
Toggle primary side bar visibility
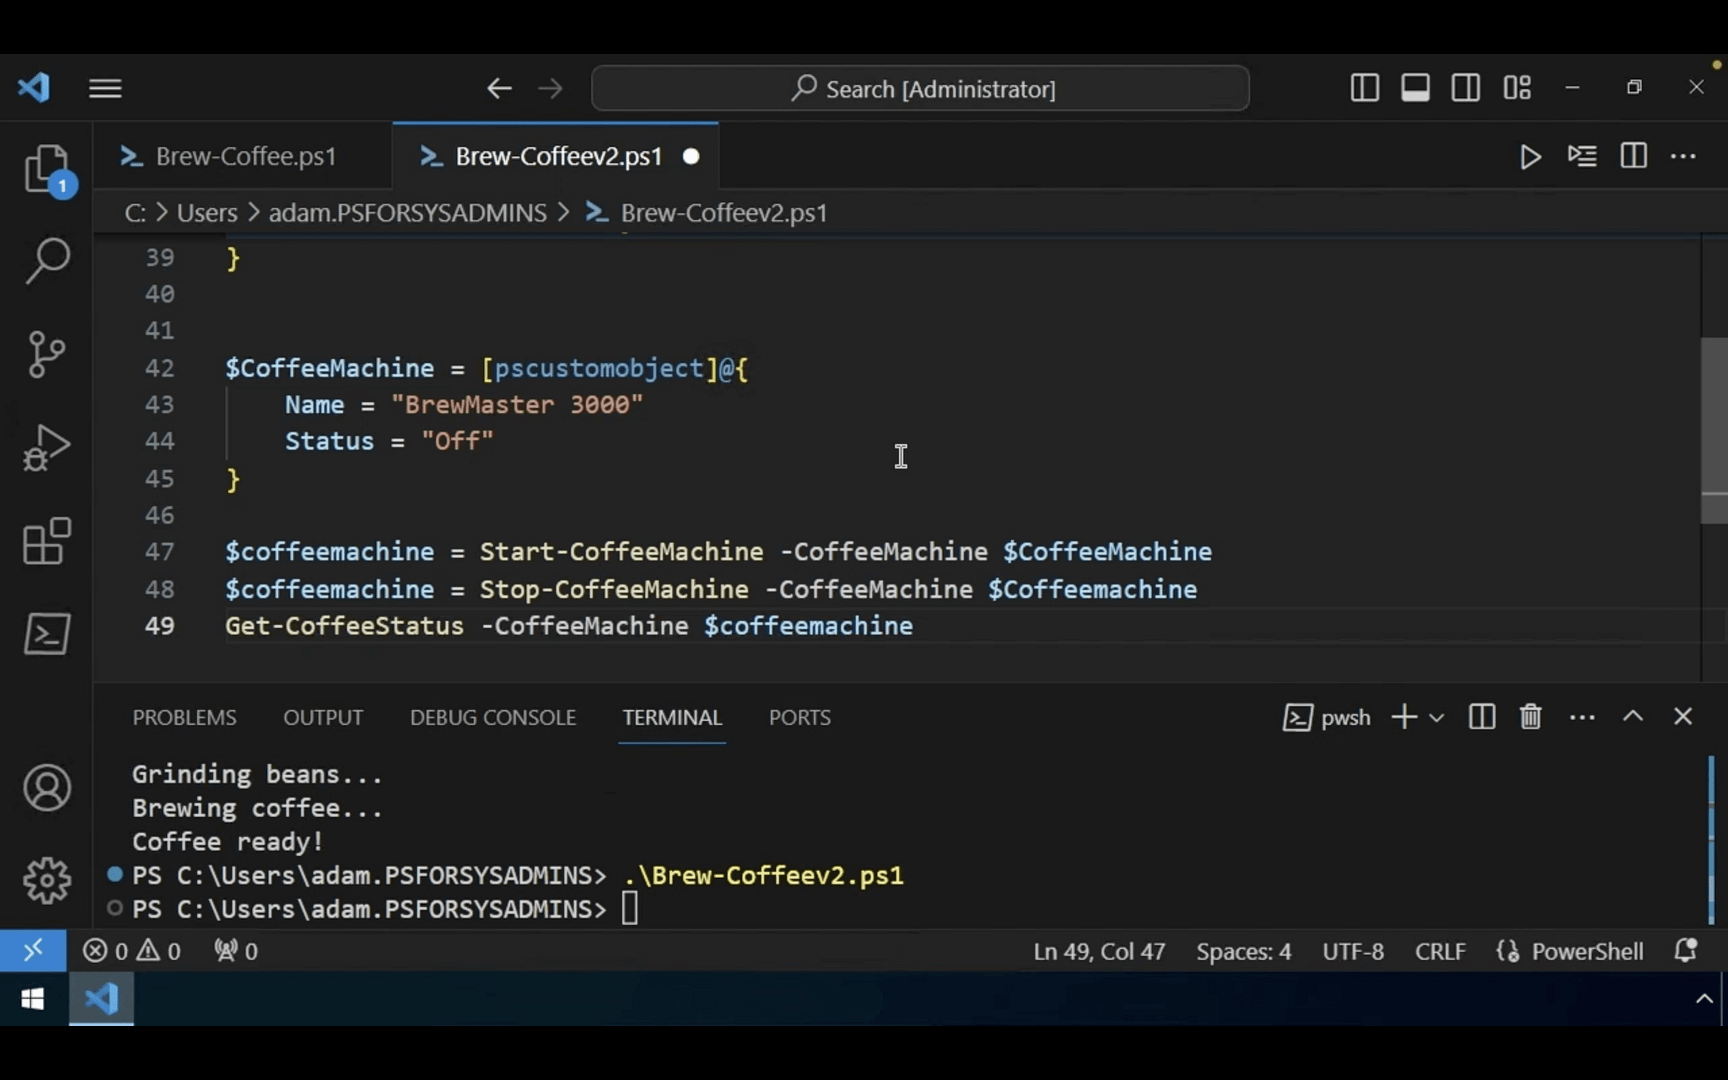tap(1364, 88)
